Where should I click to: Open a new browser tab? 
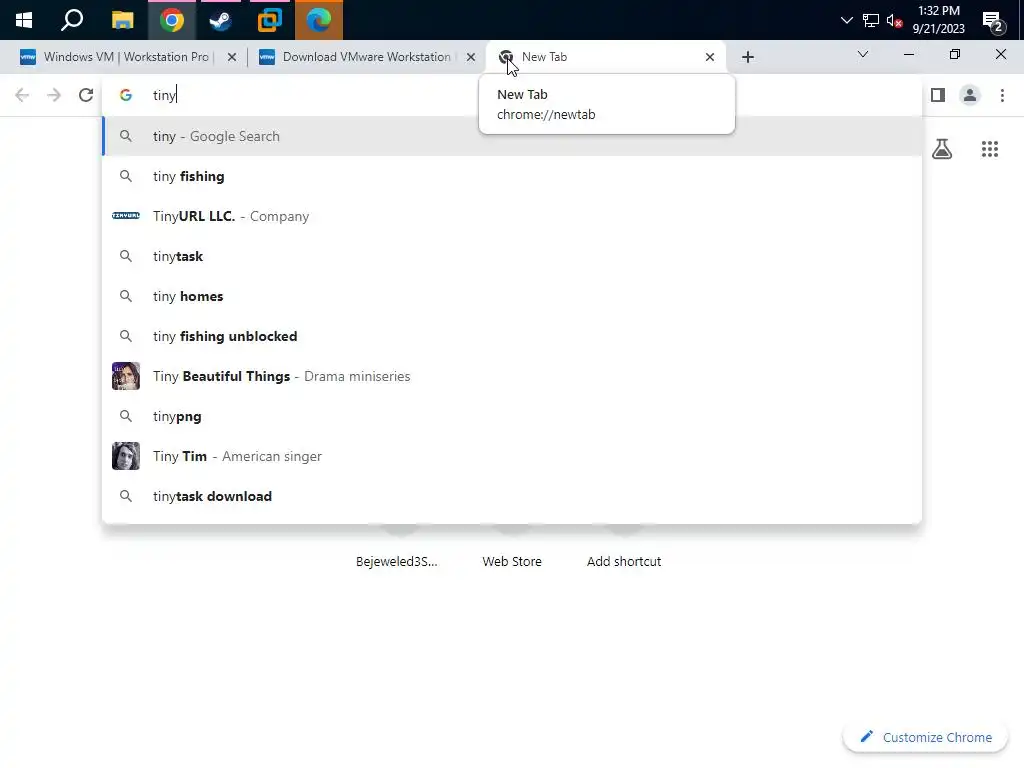(748, 57)
